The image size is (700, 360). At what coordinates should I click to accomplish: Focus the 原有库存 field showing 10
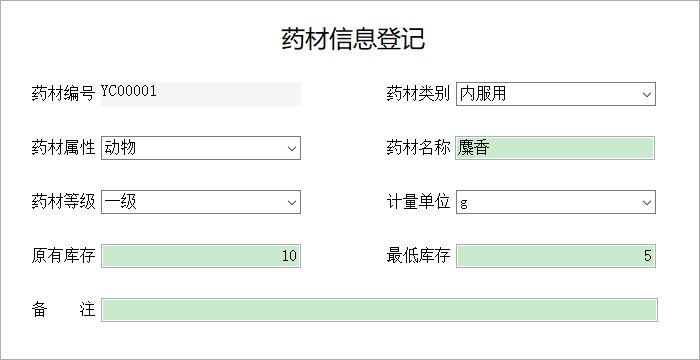coord(201,256)
